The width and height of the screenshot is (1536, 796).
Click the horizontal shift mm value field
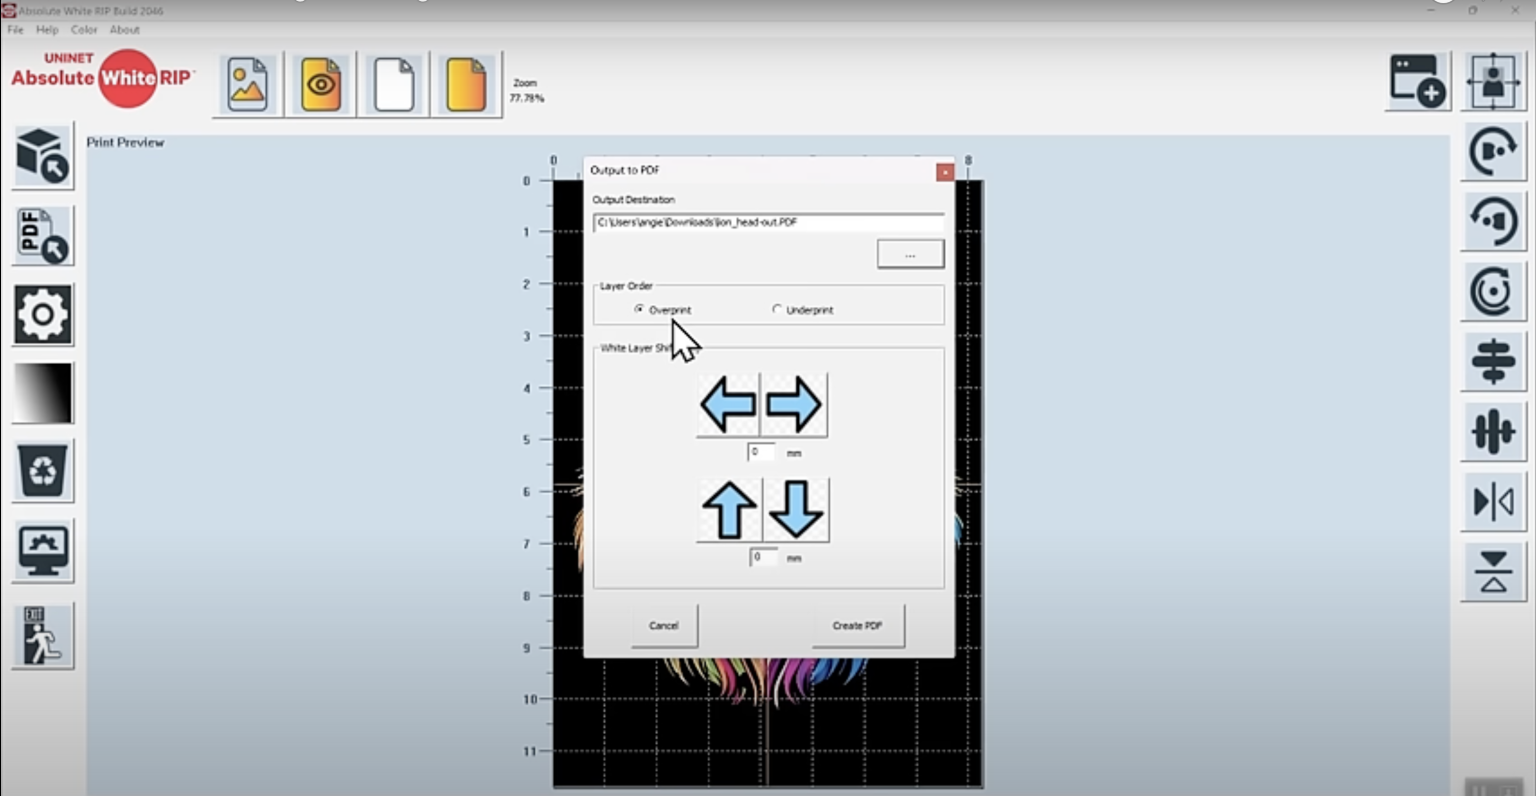(x=761, y=452)
